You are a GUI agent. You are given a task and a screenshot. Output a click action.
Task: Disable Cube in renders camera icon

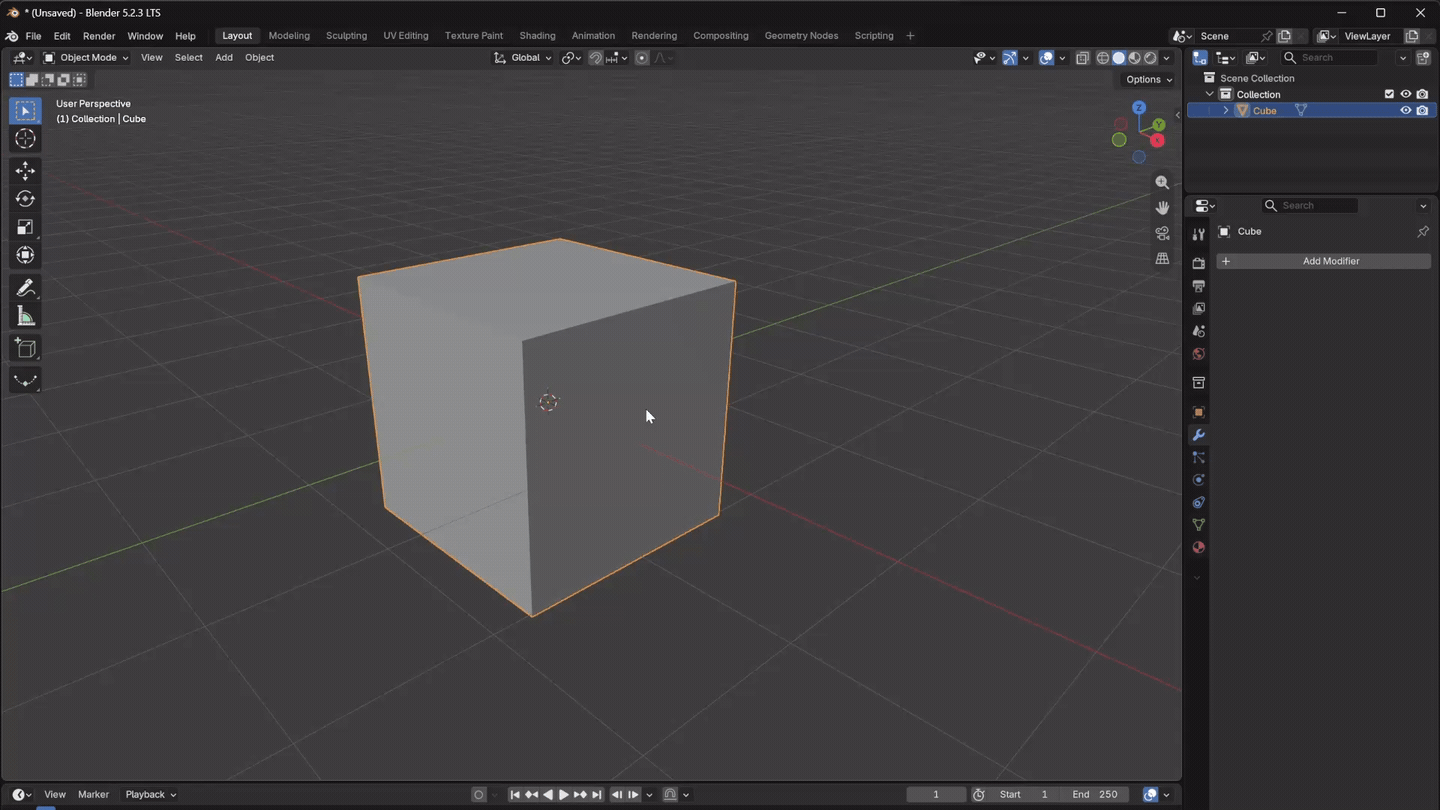[1422, 111]
